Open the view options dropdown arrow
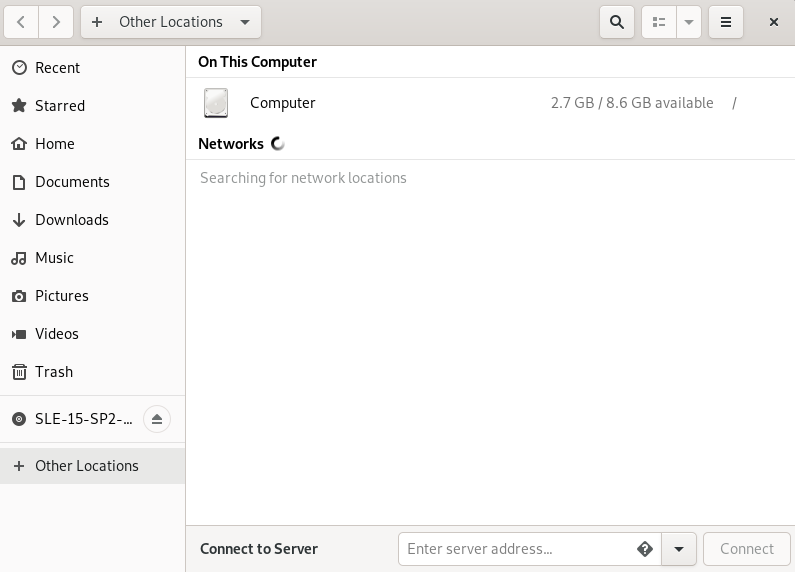Screen dimensions: 795x572 689,22
